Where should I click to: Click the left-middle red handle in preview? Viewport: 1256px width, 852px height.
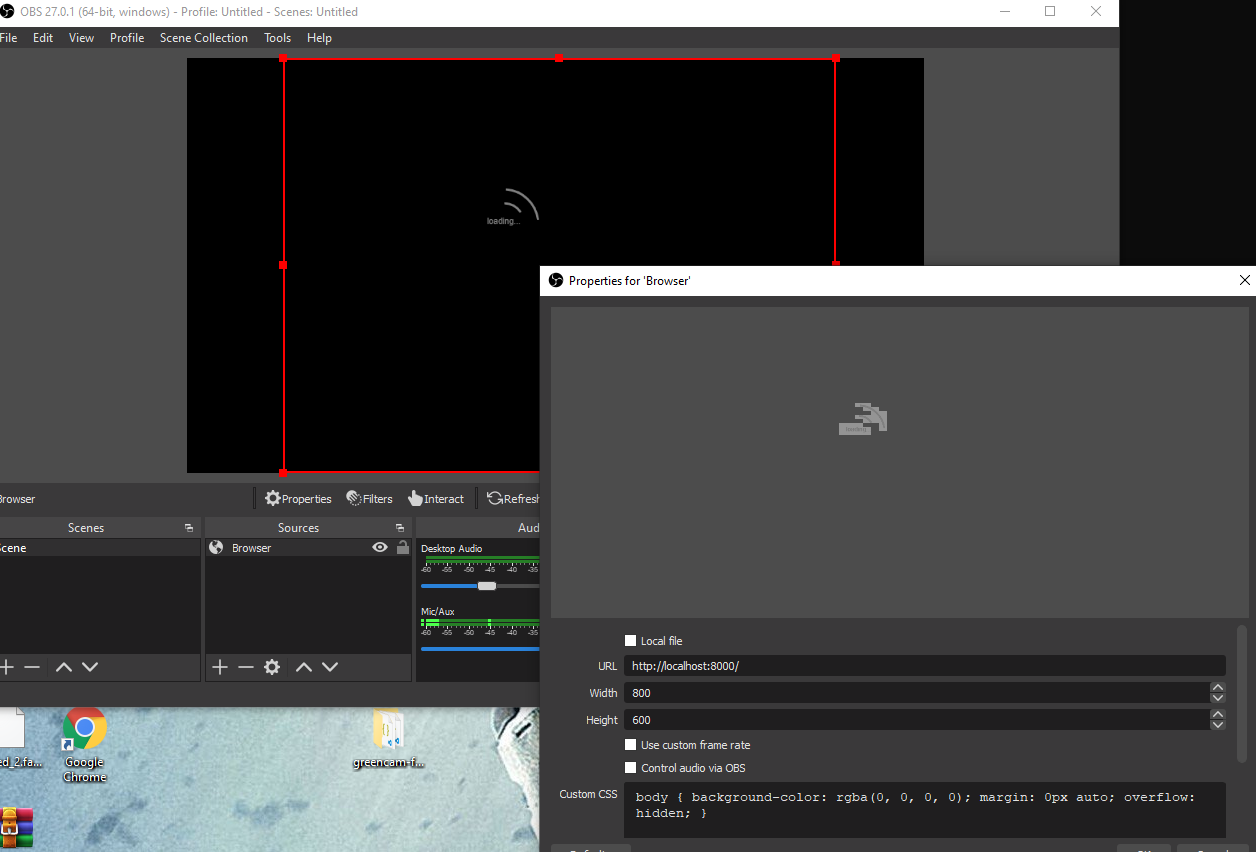[283, 265]
